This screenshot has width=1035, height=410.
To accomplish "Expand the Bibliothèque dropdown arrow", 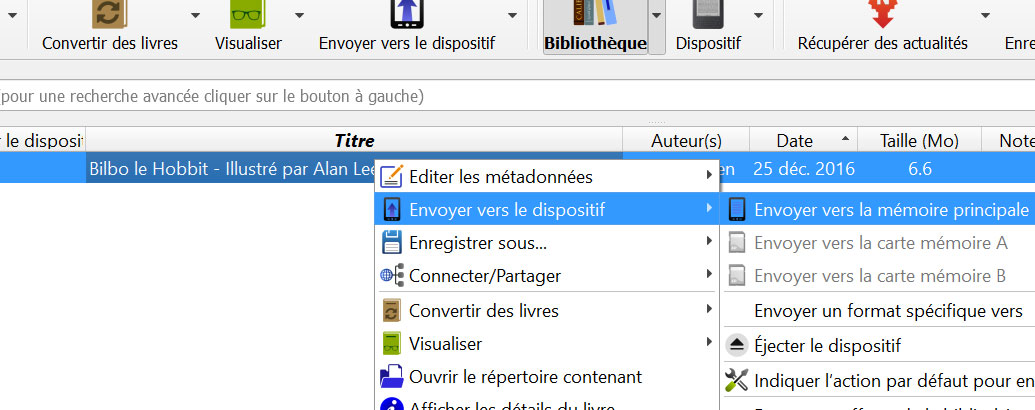I will [x=657, y=17].
